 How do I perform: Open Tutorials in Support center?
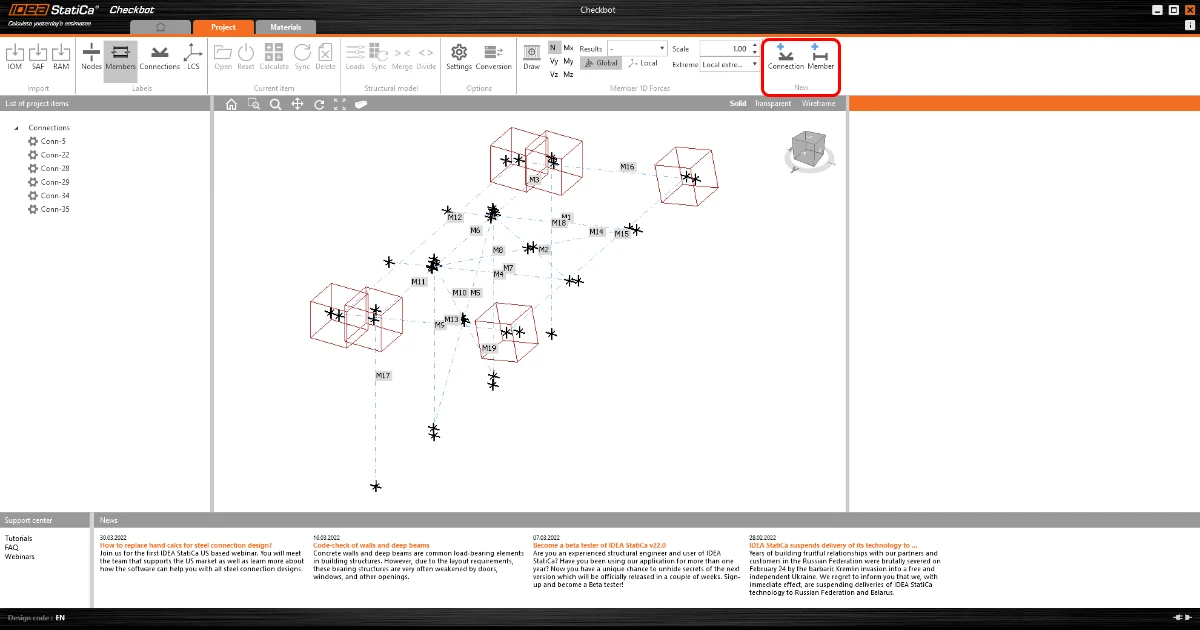[x=18, y=538]
